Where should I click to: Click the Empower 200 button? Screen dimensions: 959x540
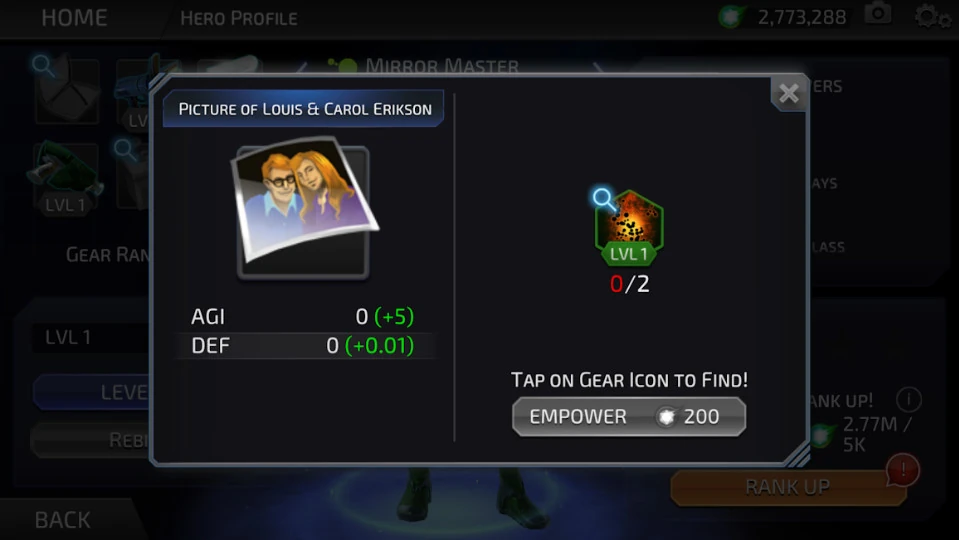pyautogui.click(x=629, y=417)
